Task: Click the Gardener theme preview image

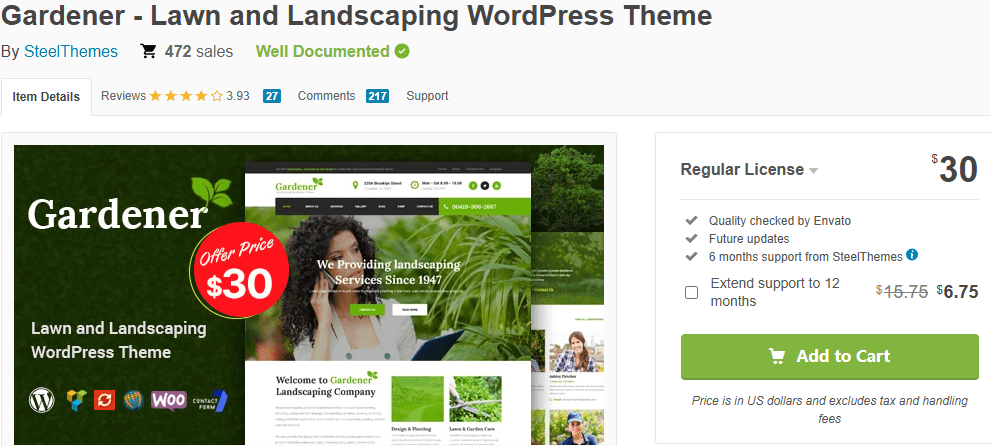Action: point(308,295)
